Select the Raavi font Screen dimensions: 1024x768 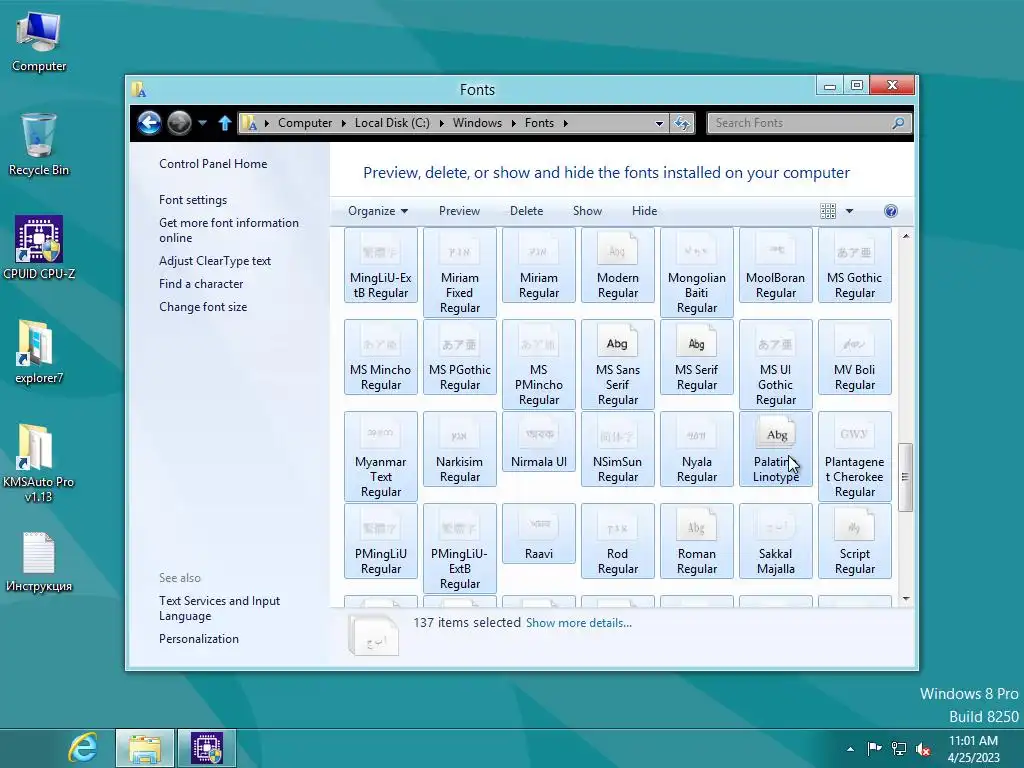[x=538, y=534]
